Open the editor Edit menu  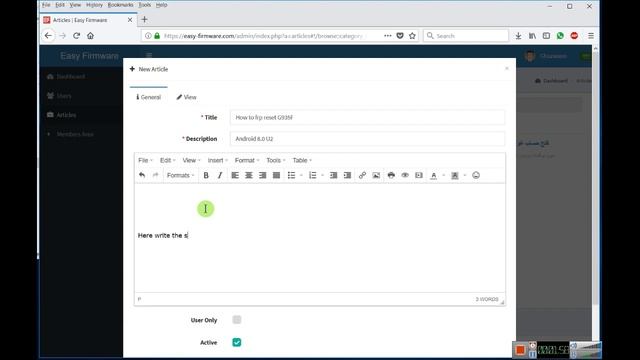pos(167,160)
